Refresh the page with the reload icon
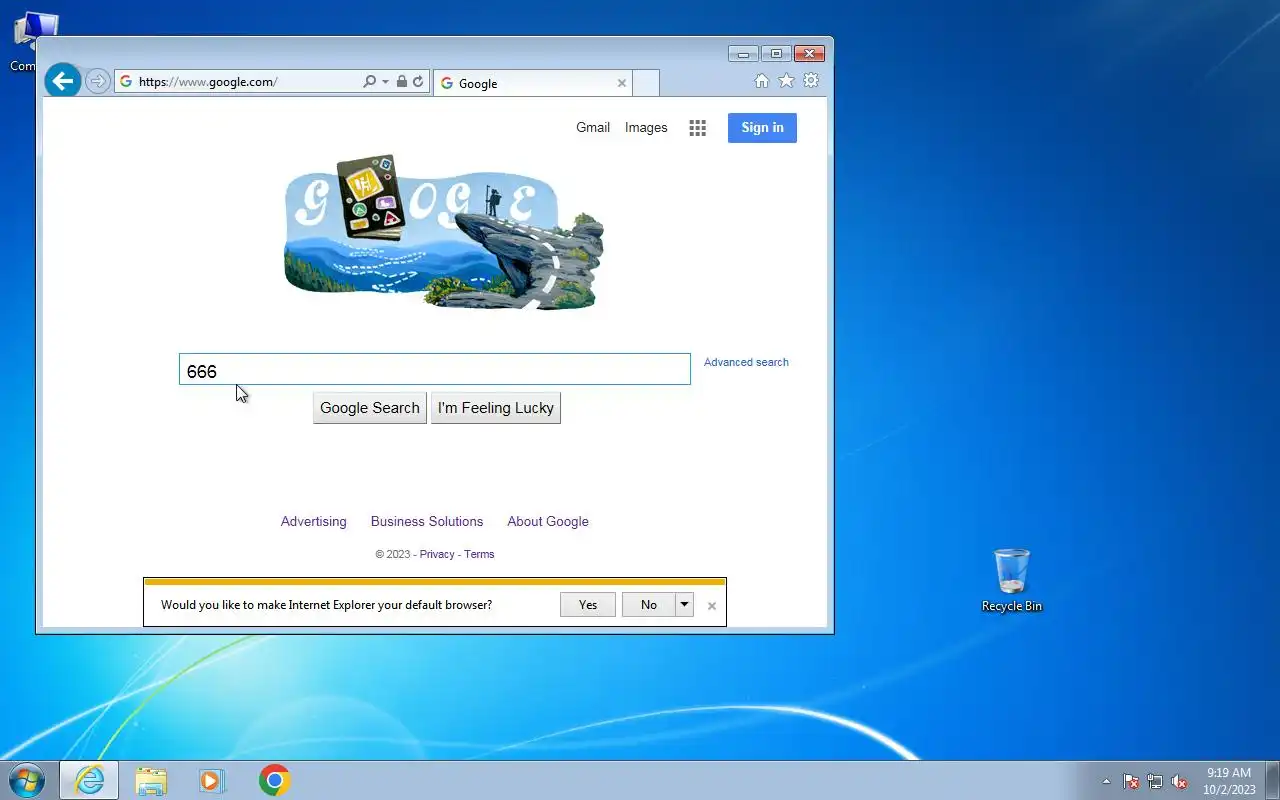The height and width of the screenshot is (800, 1280). pyautogui.click(x=418, y=82)
